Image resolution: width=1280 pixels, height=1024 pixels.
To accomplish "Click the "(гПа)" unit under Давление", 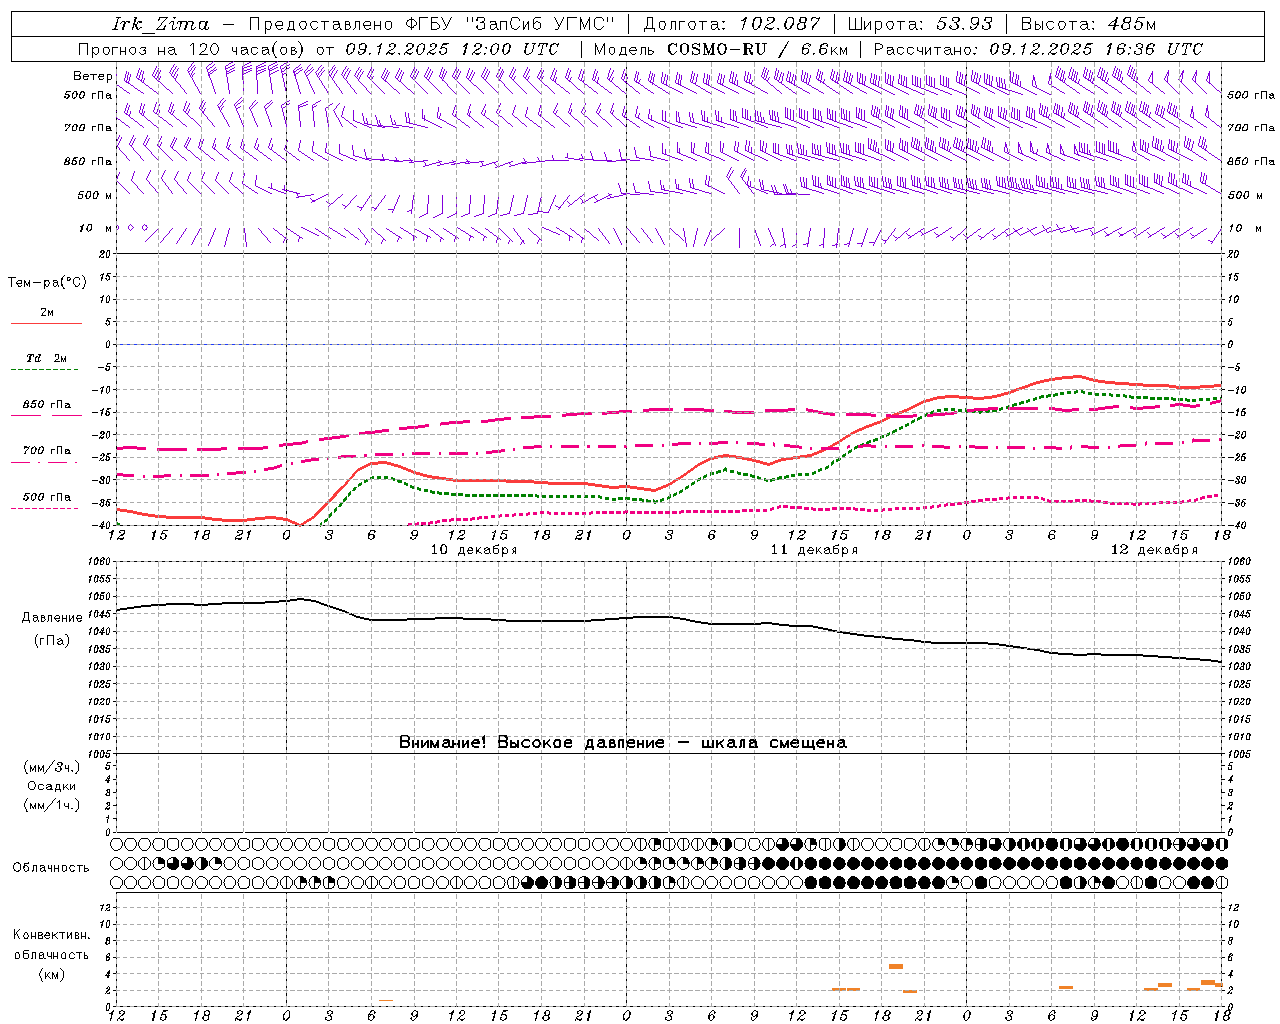I will tap(51, 640).
